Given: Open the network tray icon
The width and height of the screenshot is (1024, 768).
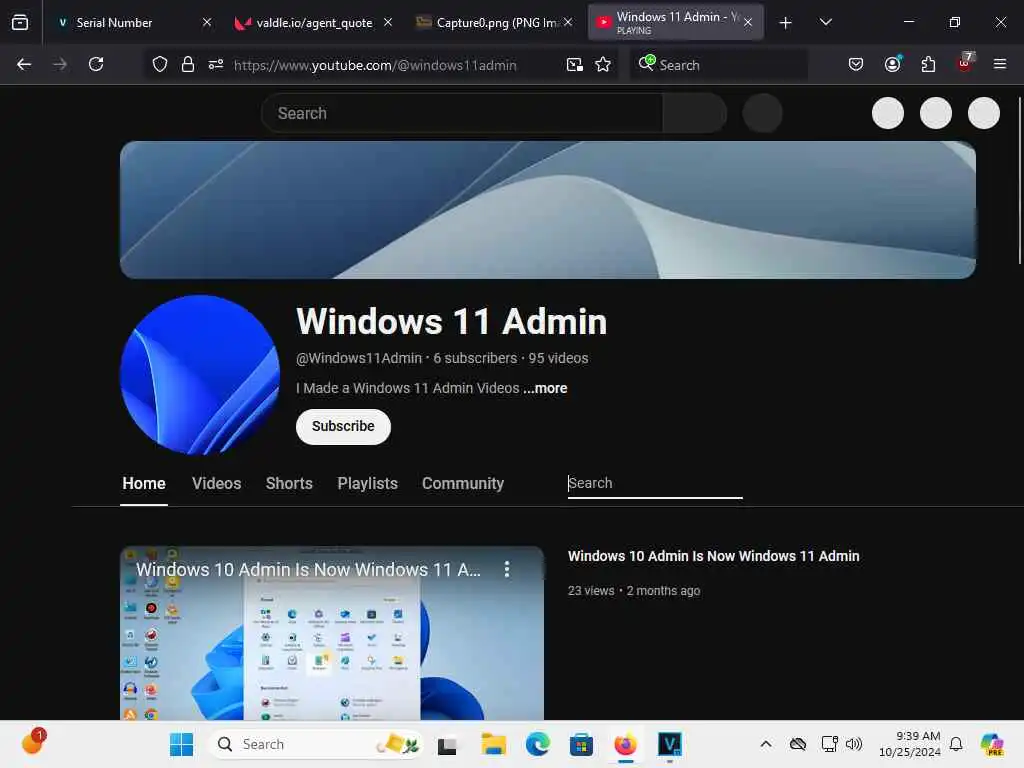Looking at the screenshot, I should pos(829,744).
